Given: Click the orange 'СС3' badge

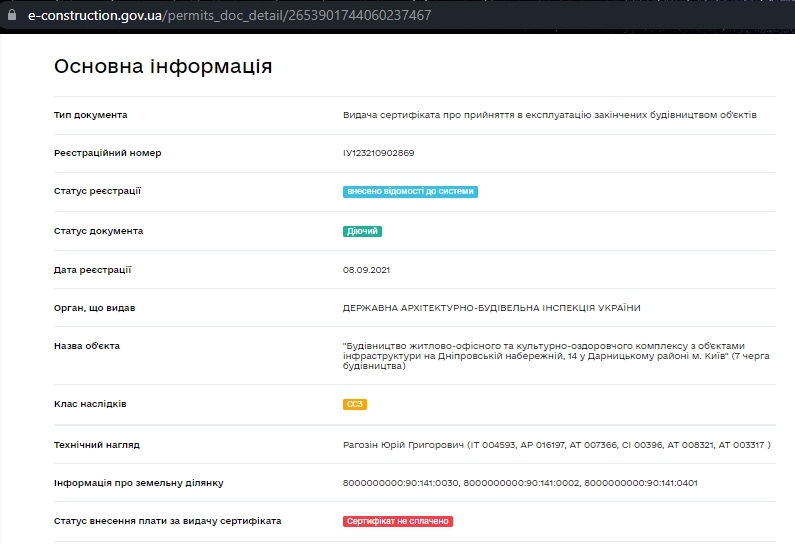Looking at the screenshot, I should coord(354,405).
